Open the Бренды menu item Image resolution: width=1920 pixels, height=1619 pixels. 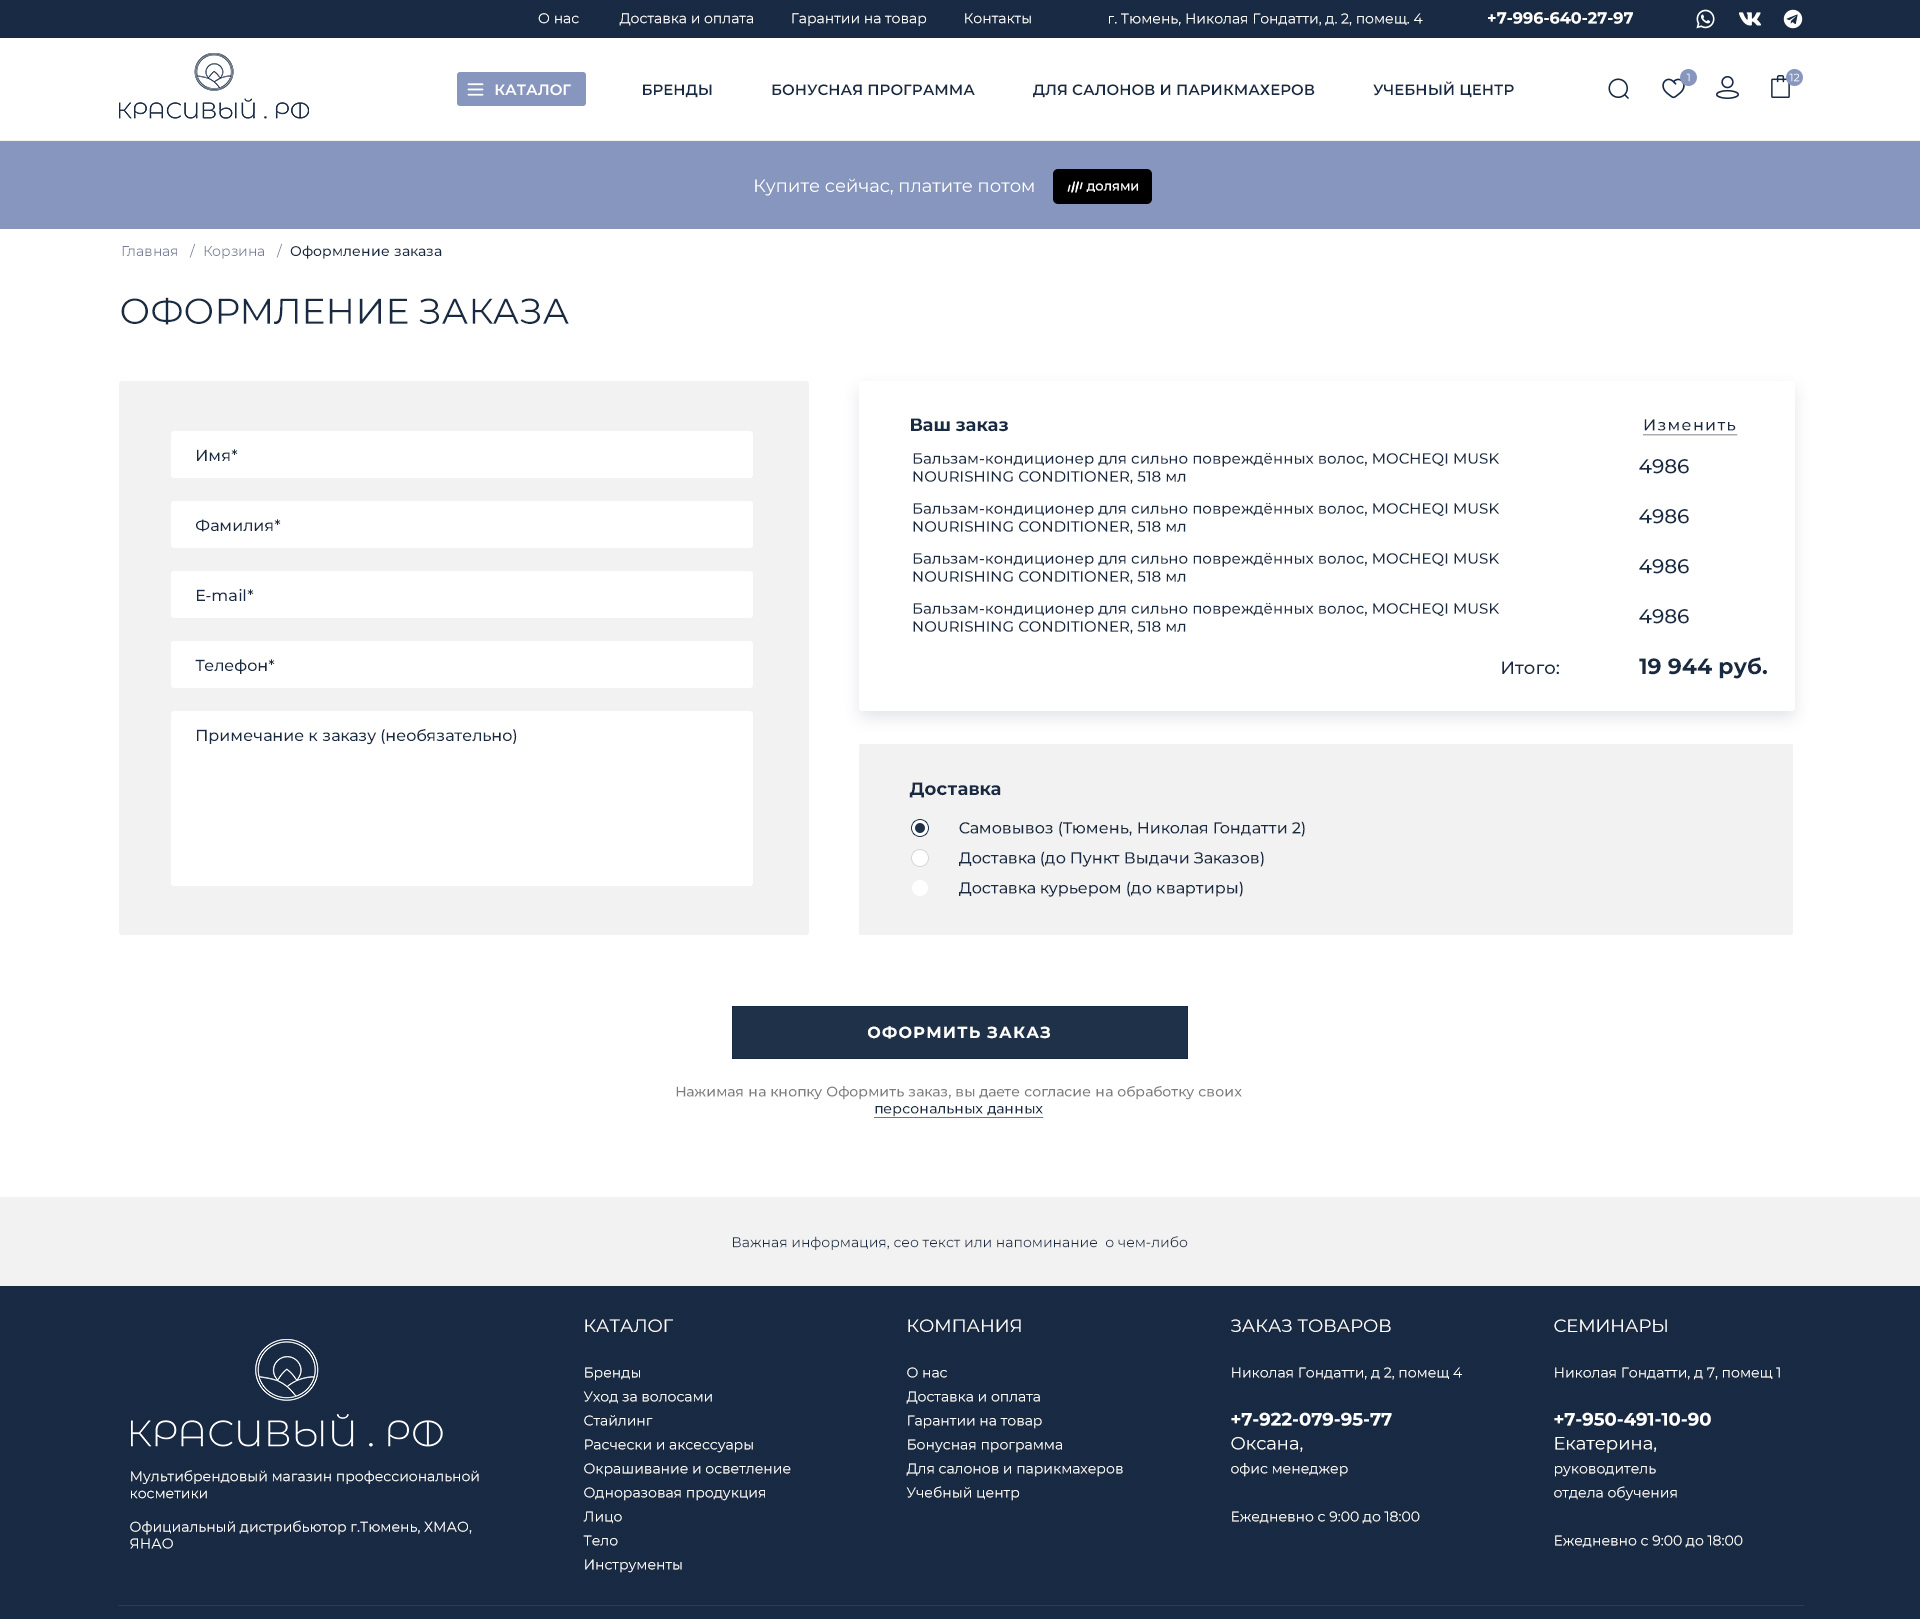677,90
